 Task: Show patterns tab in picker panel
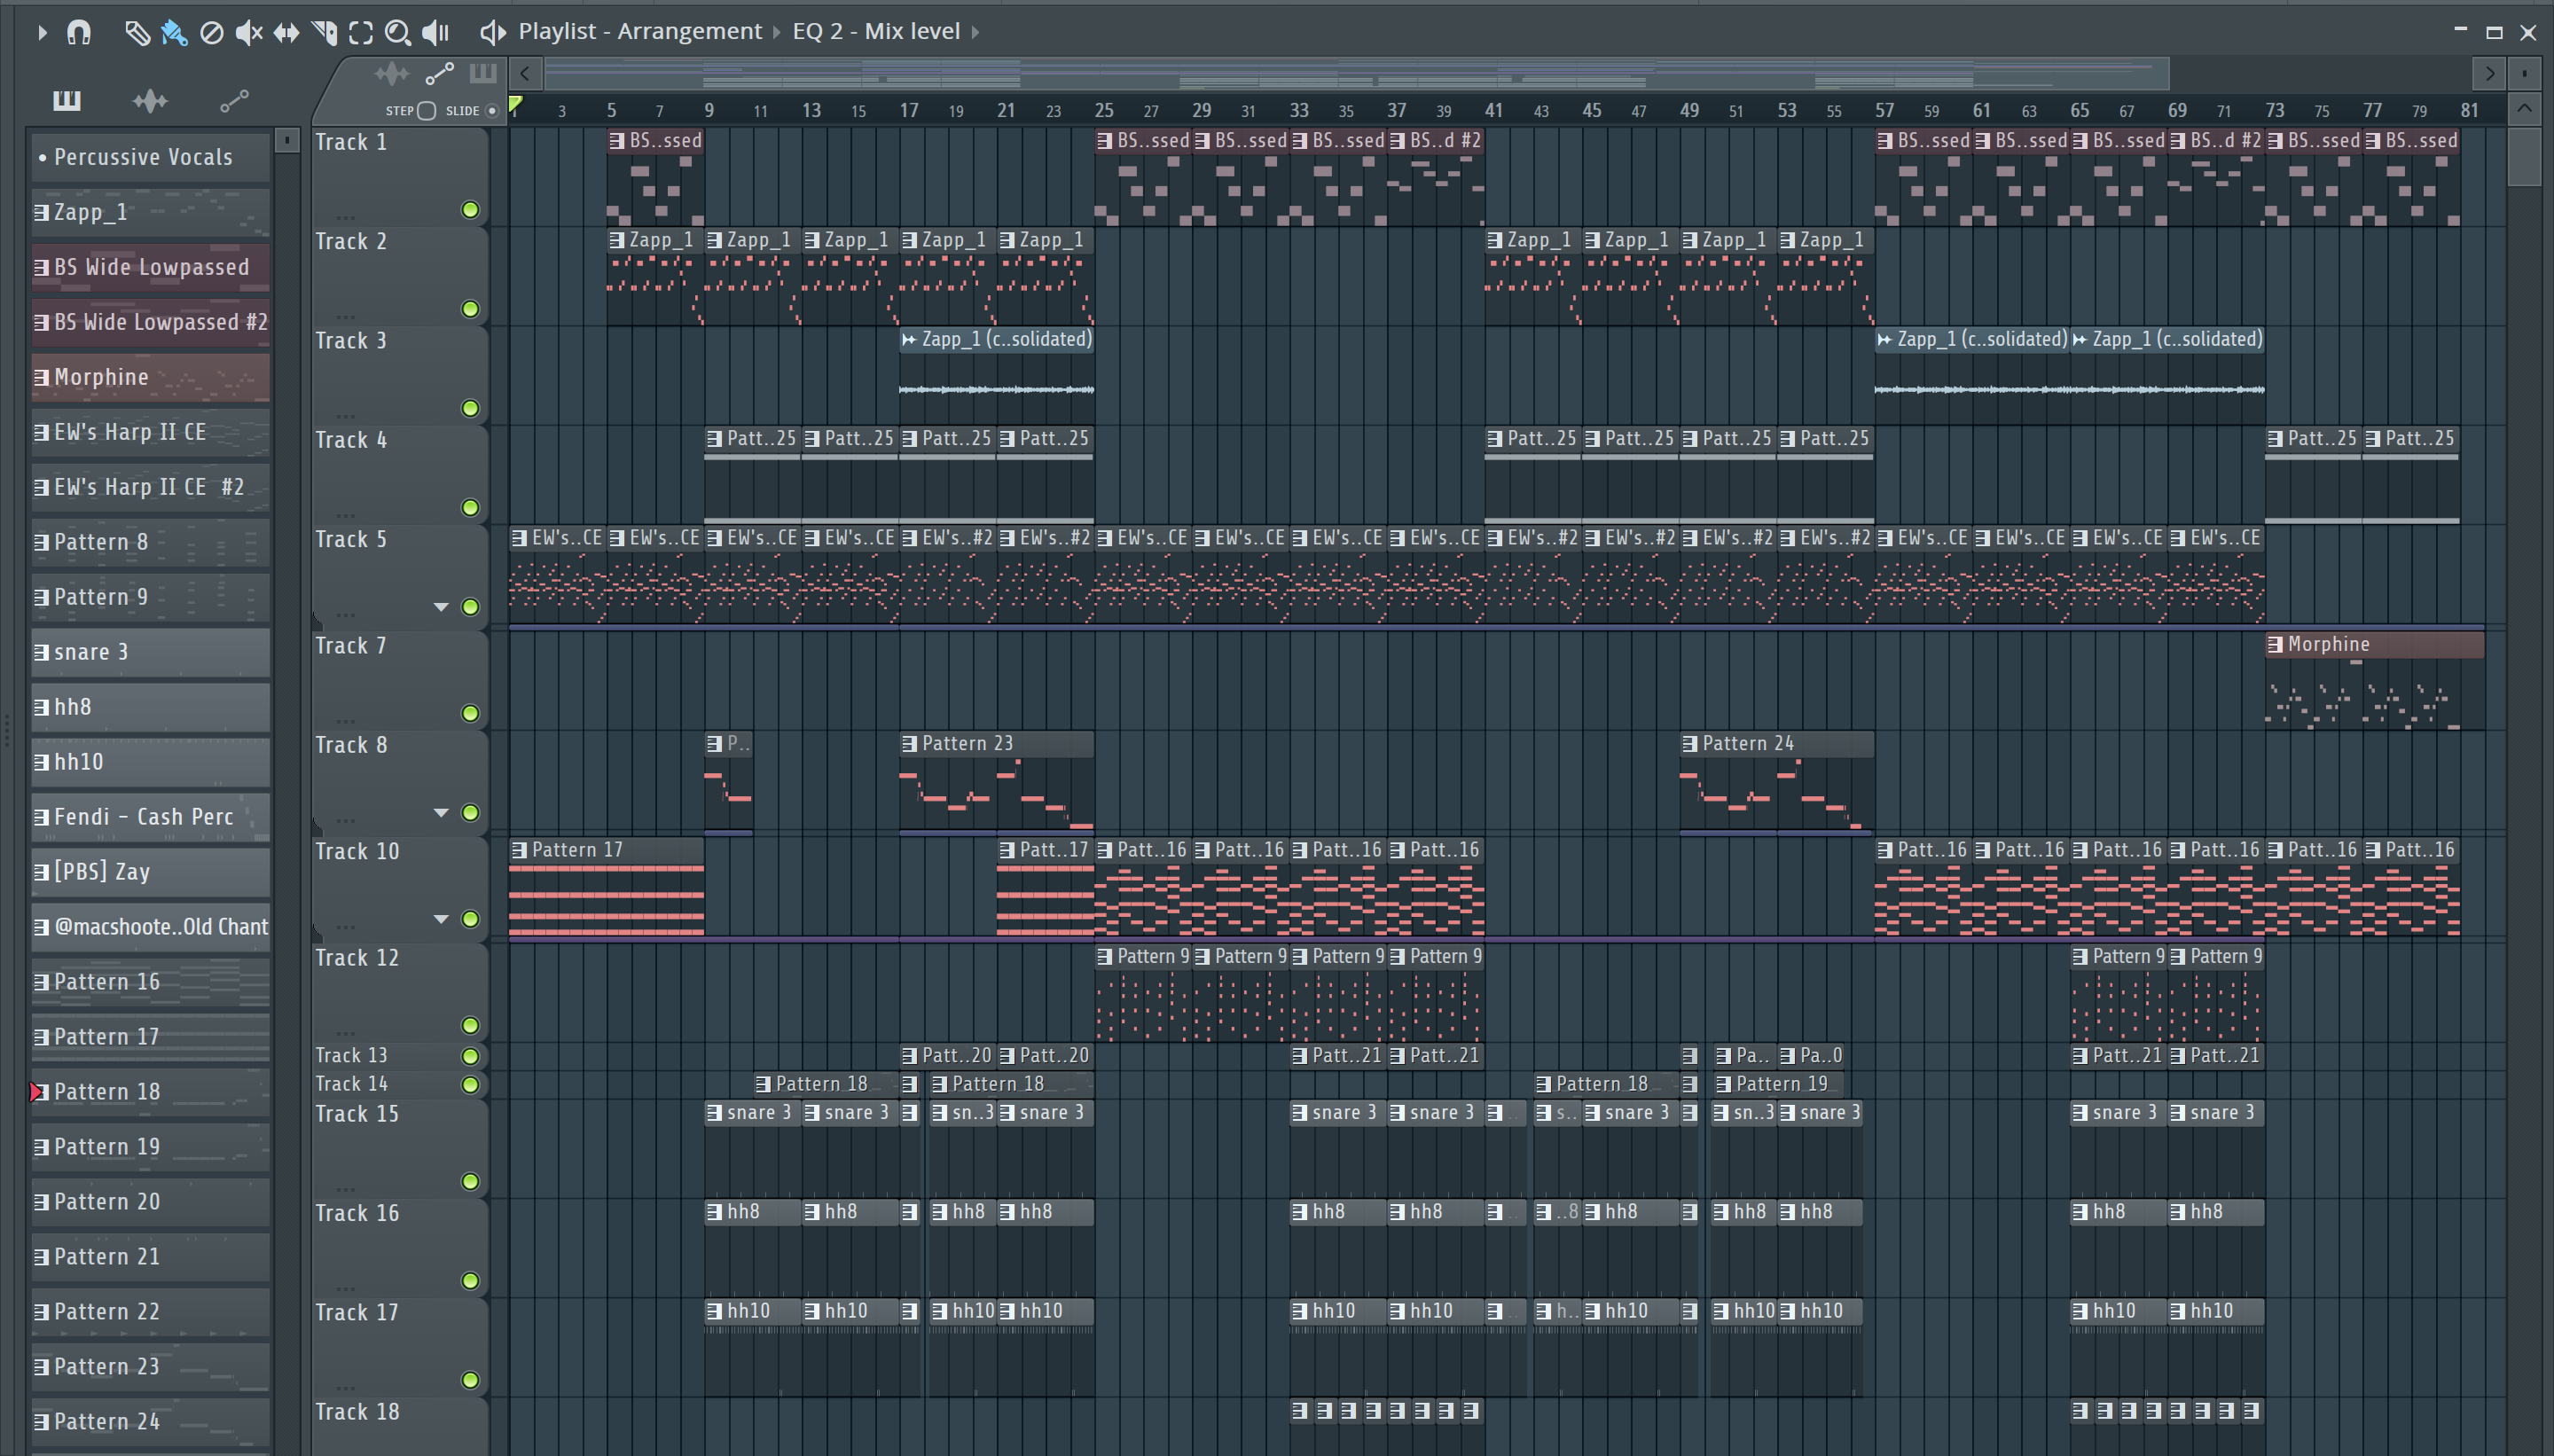pos(67,100)
